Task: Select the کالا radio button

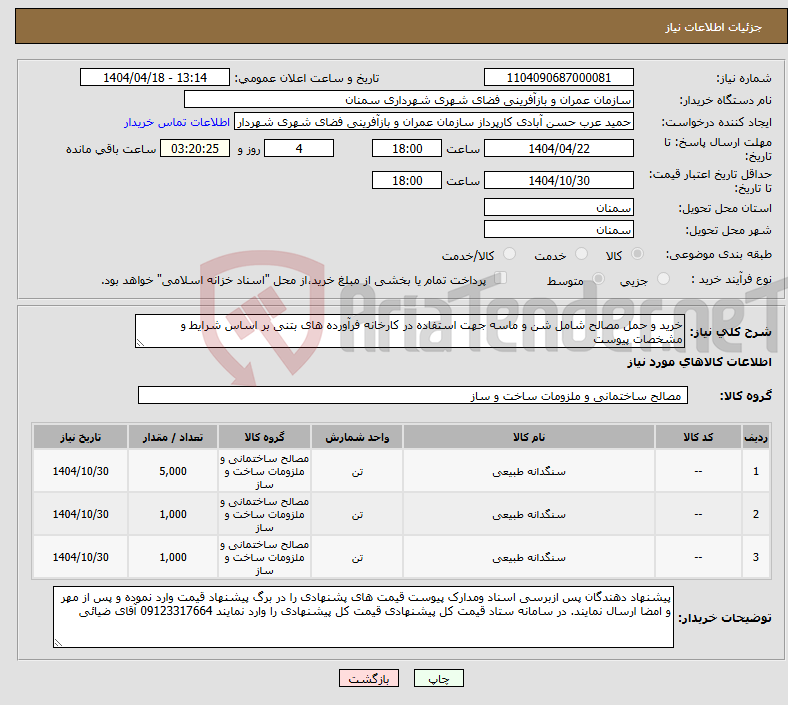Action: pyautogui.click(x=637, y=254)
